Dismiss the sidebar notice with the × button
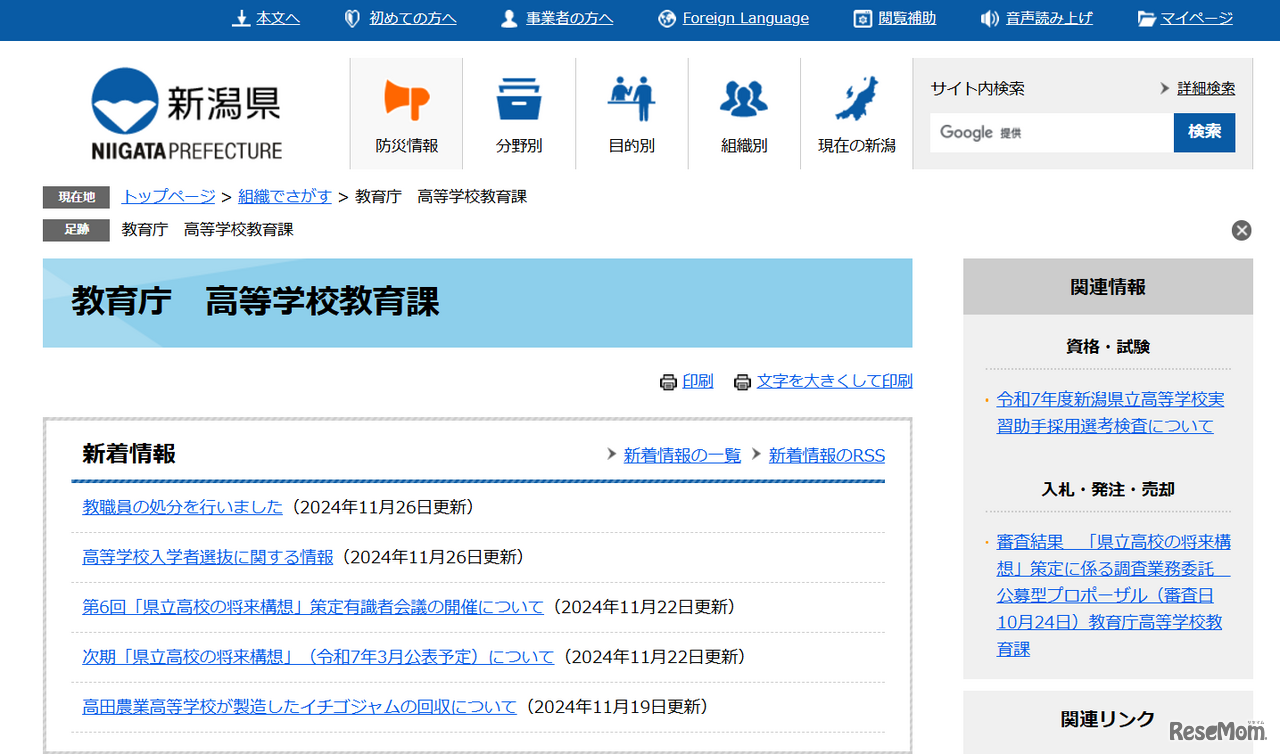The width and height of the screenshot is (1280, 754). tap(1241, 230)
